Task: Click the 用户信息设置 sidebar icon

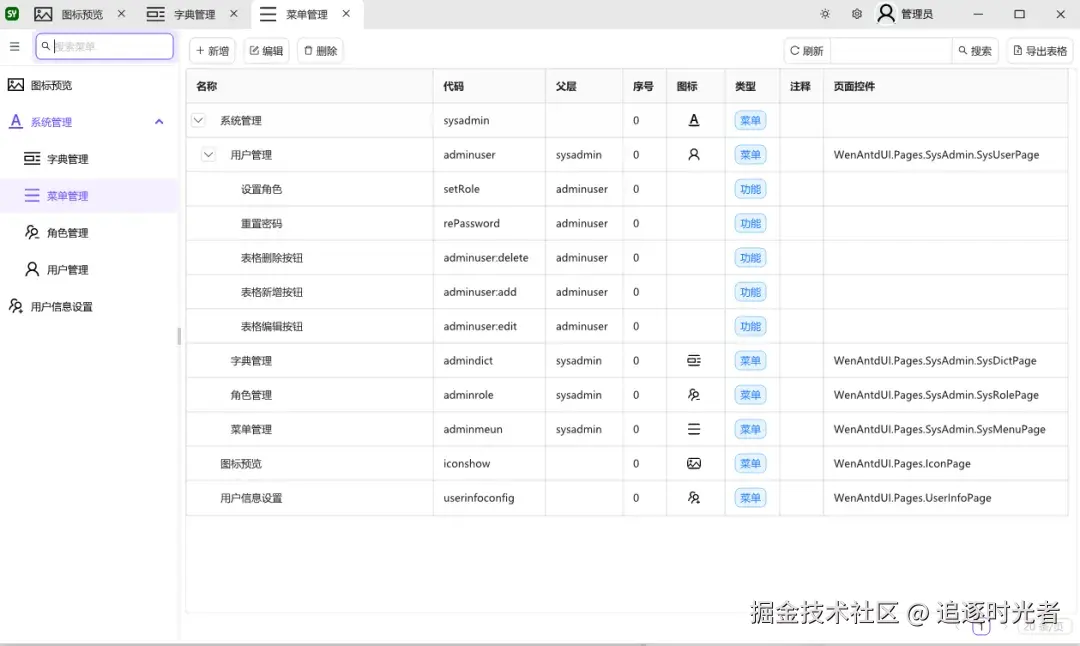Action: click(16, 306)
